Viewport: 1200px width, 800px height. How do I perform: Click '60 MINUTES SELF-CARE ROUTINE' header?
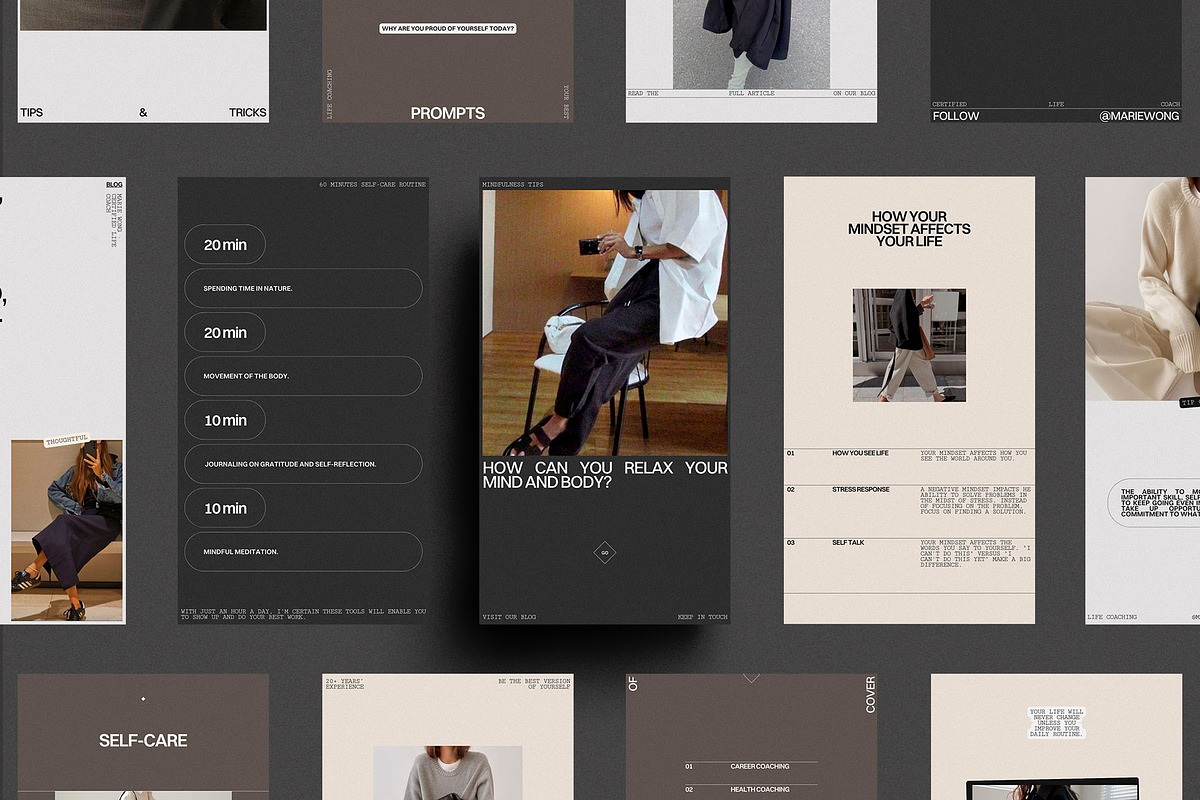click(372, 184)
